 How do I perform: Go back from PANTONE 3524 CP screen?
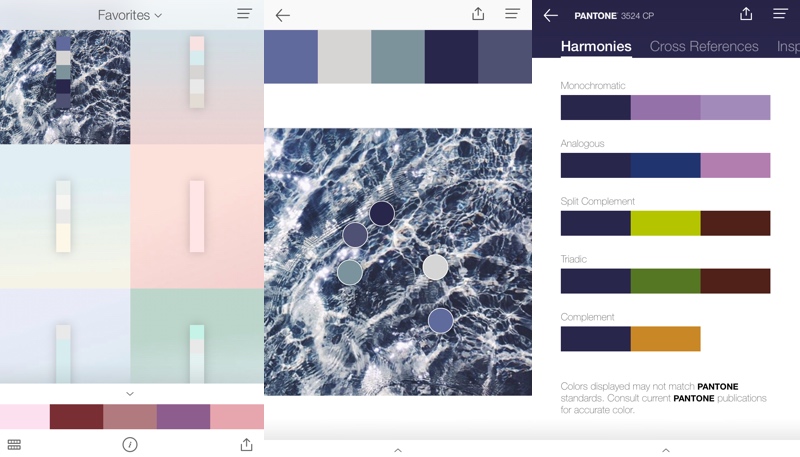551,15
